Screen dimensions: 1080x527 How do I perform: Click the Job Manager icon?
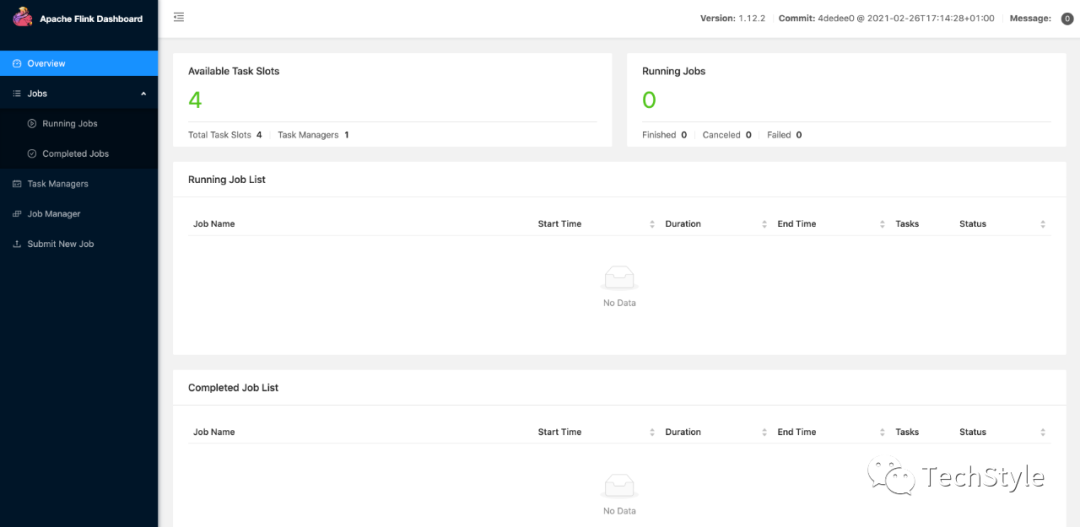(x=17, y=214)
